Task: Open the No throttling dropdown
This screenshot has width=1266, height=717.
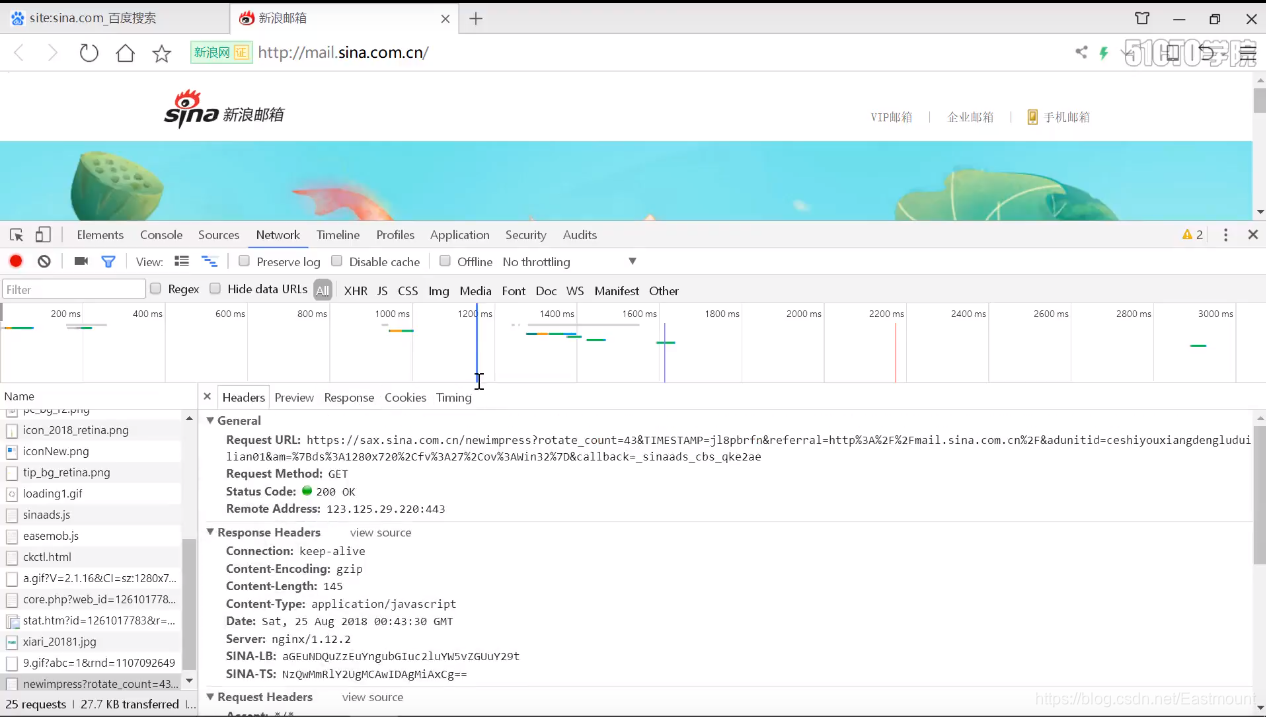Action: pyautogui.click(x=570, y=262)
